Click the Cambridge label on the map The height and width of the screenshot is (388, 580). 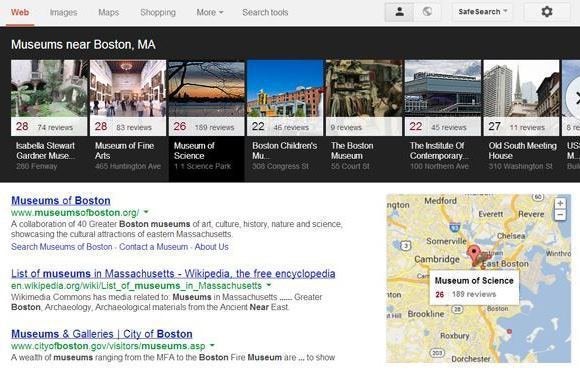(437, 259)
